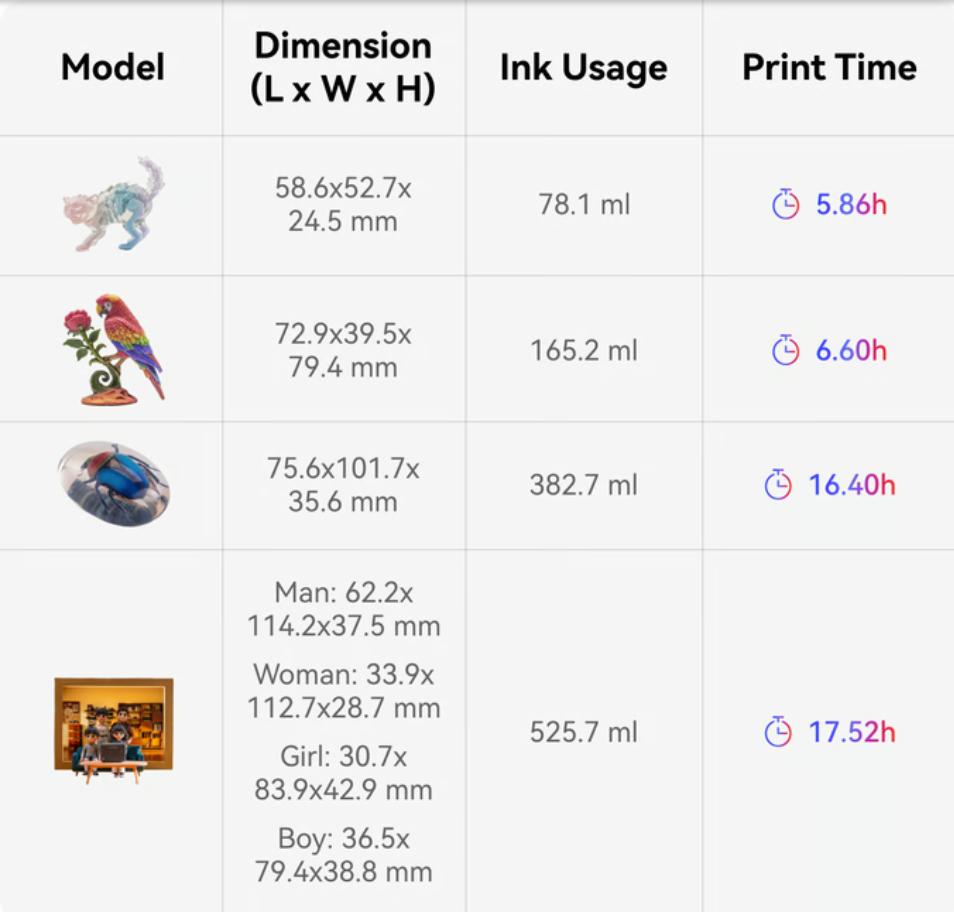Click the 75.6x101.7x35.6 mm dimension cell
The image size is (954, 912).
pos(343,485)
